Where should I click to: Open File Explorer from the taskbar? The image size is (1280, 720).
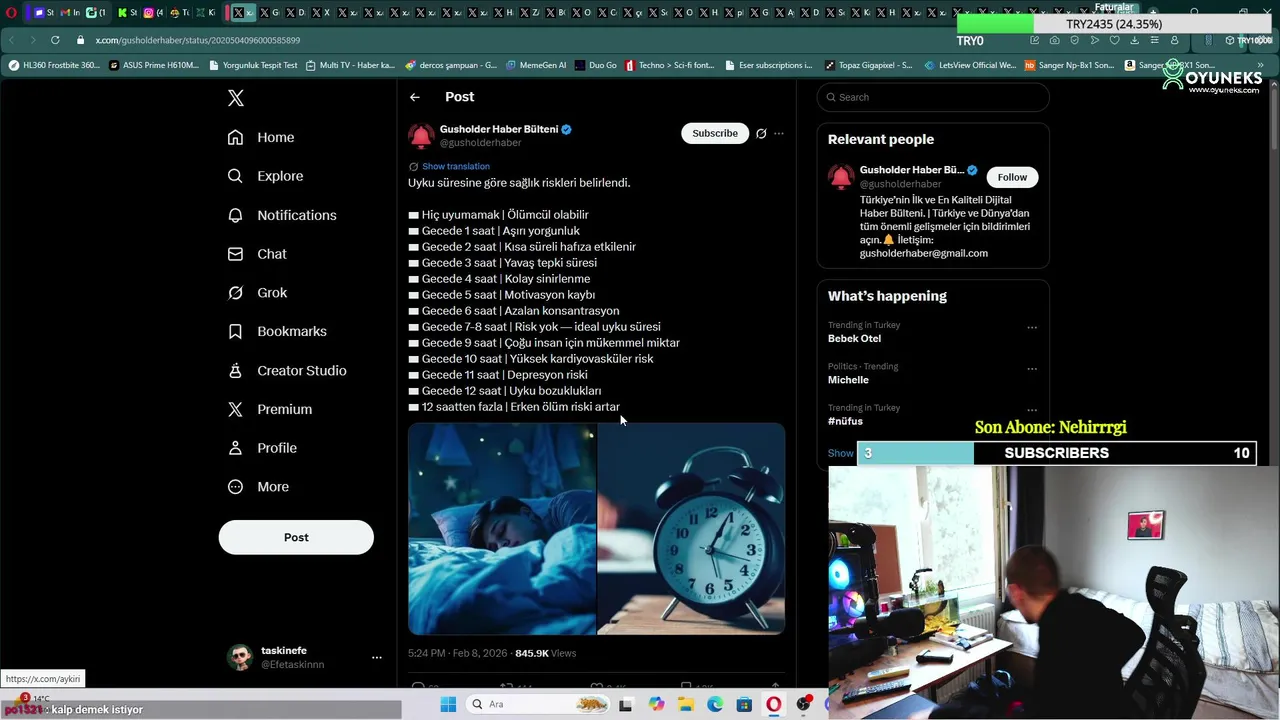tap(686, 705)
